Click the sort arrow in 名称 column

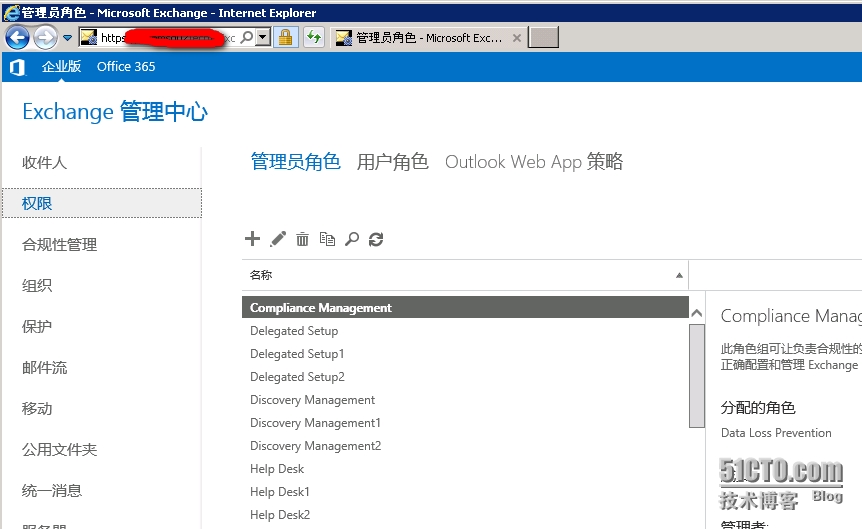pos(679,275)
